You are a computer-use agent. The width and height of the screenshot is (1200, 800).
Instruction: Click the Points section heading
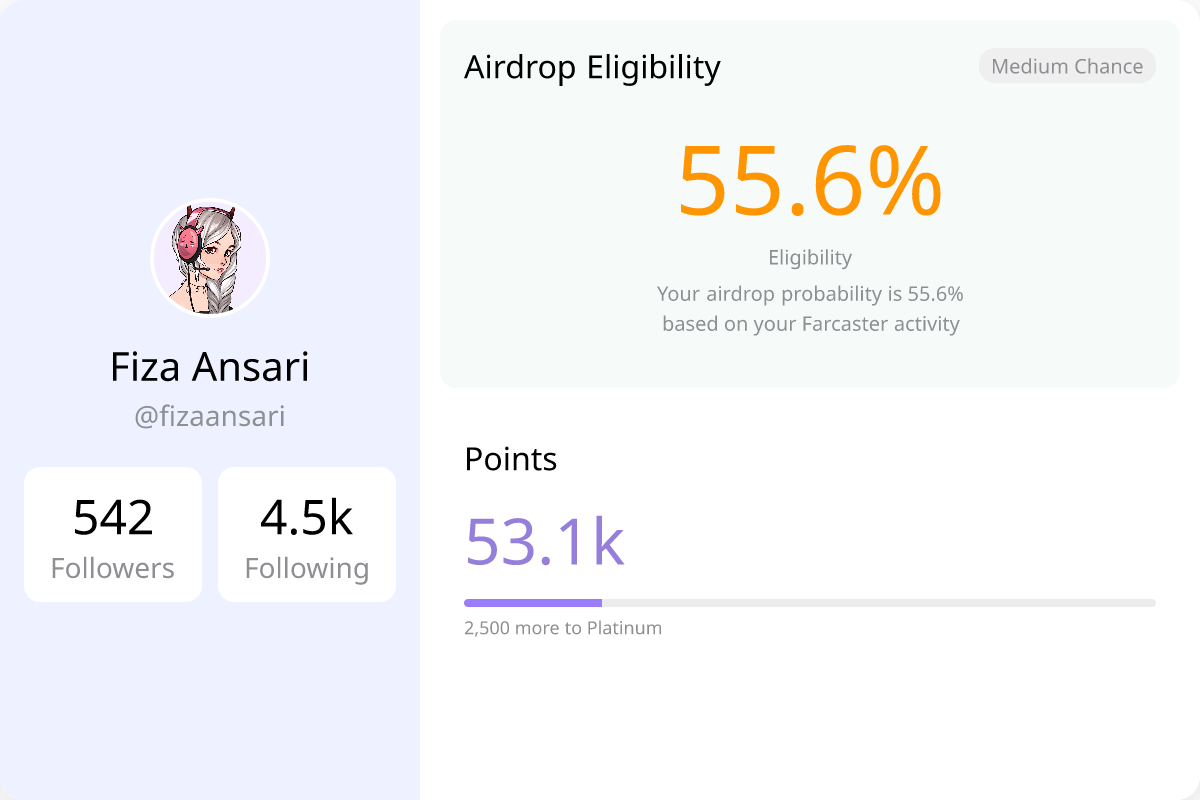[x=511, y=459]
